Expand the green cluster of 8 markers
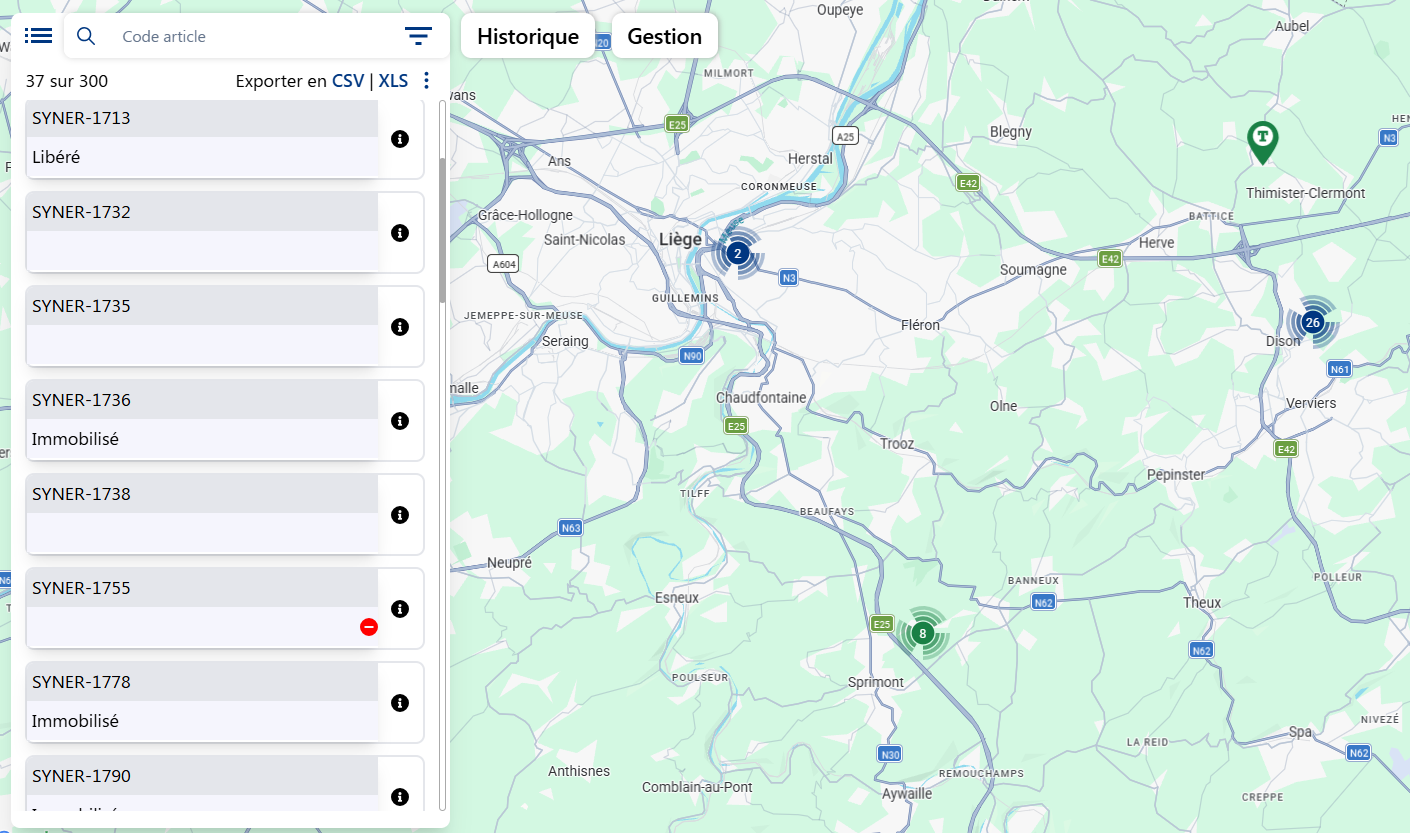The image size is (1410, 833). (x=922, y=633)
